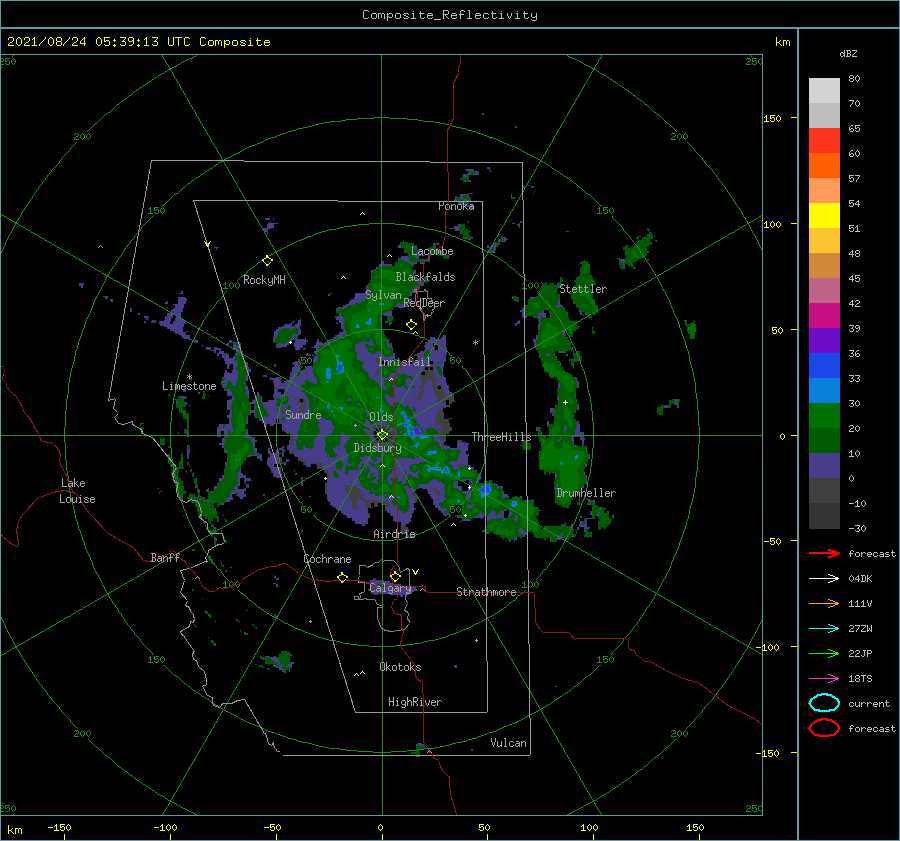Click the Lacombe town label
900x841 pixels.
point(432,251)
